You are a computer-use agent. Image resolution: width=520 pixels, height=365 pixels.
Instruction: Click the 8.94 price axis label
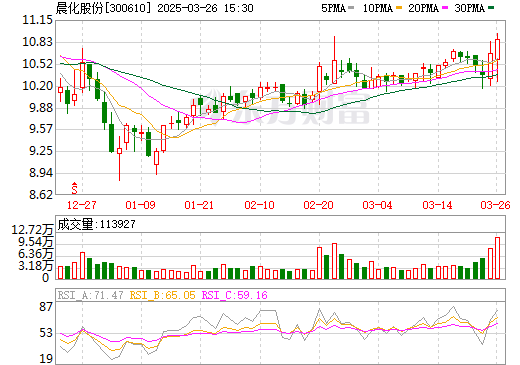pyautogui.click(x=41, y=173)
